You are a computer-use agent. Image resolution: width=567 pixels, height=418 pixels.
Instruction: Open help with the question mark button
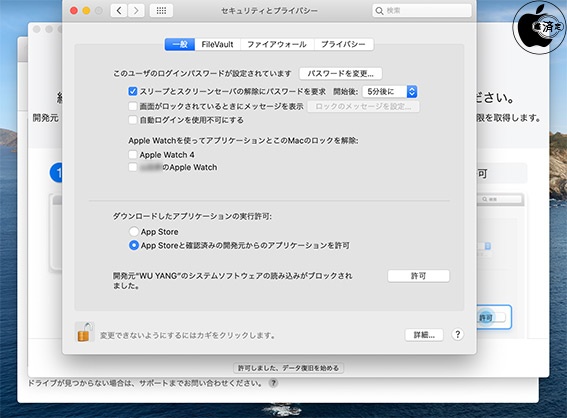(457, 334)
